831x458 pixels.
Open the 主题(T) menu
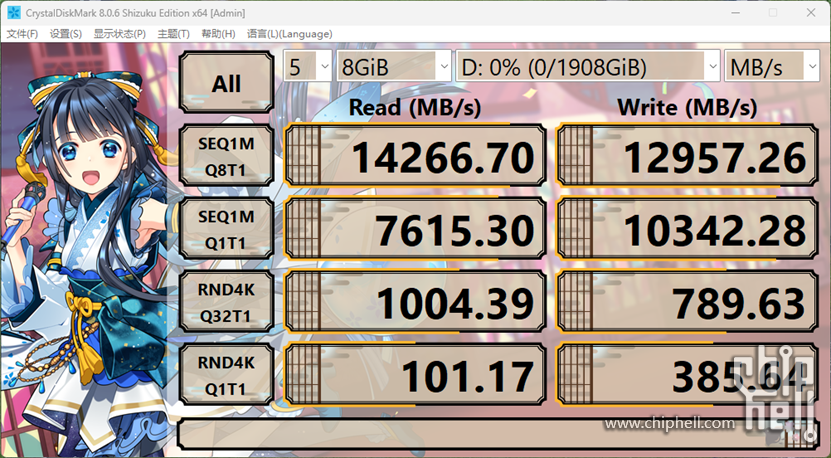tap(173, 34)
